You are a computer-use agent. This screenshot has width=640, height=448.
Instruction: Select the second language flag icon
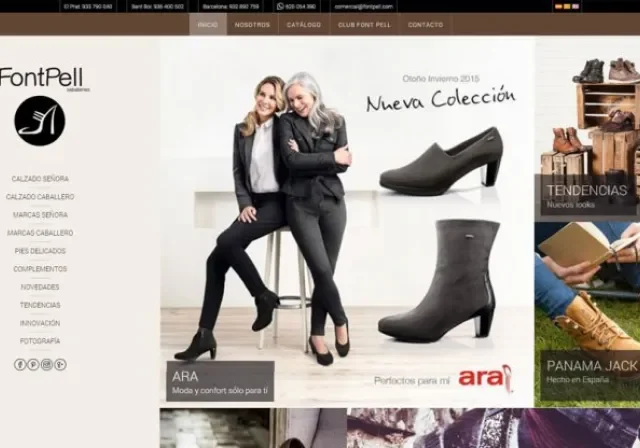click(x=567, y=6)
